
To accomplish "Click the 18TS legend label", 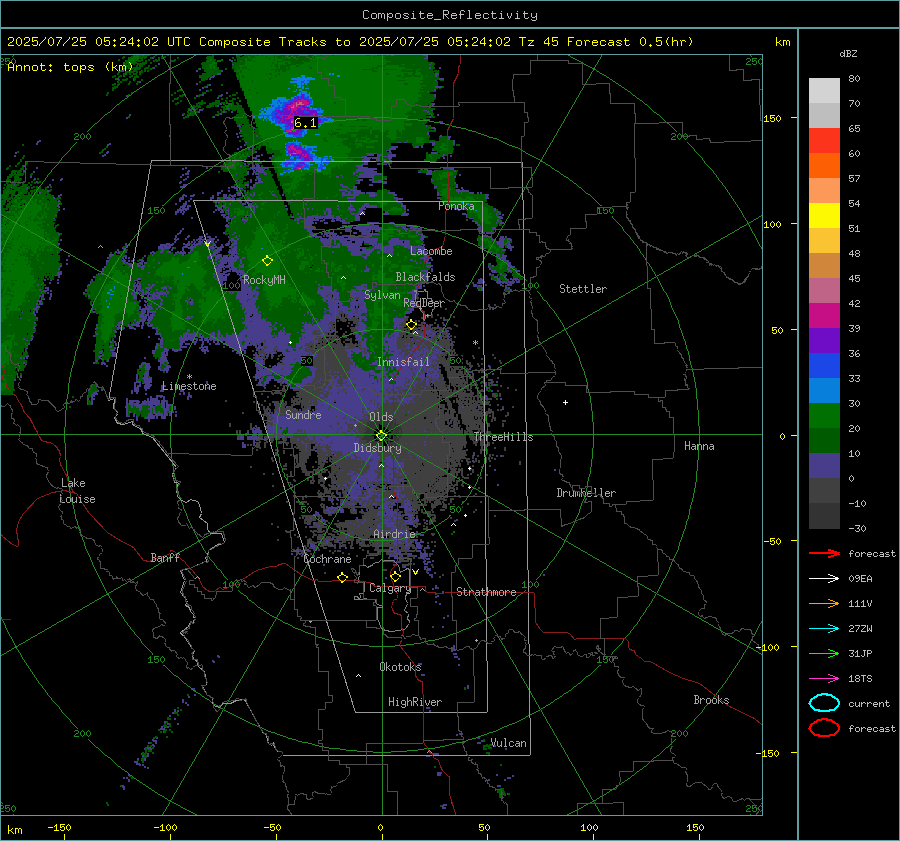I will pyautogui.click(x=860, y=679).
